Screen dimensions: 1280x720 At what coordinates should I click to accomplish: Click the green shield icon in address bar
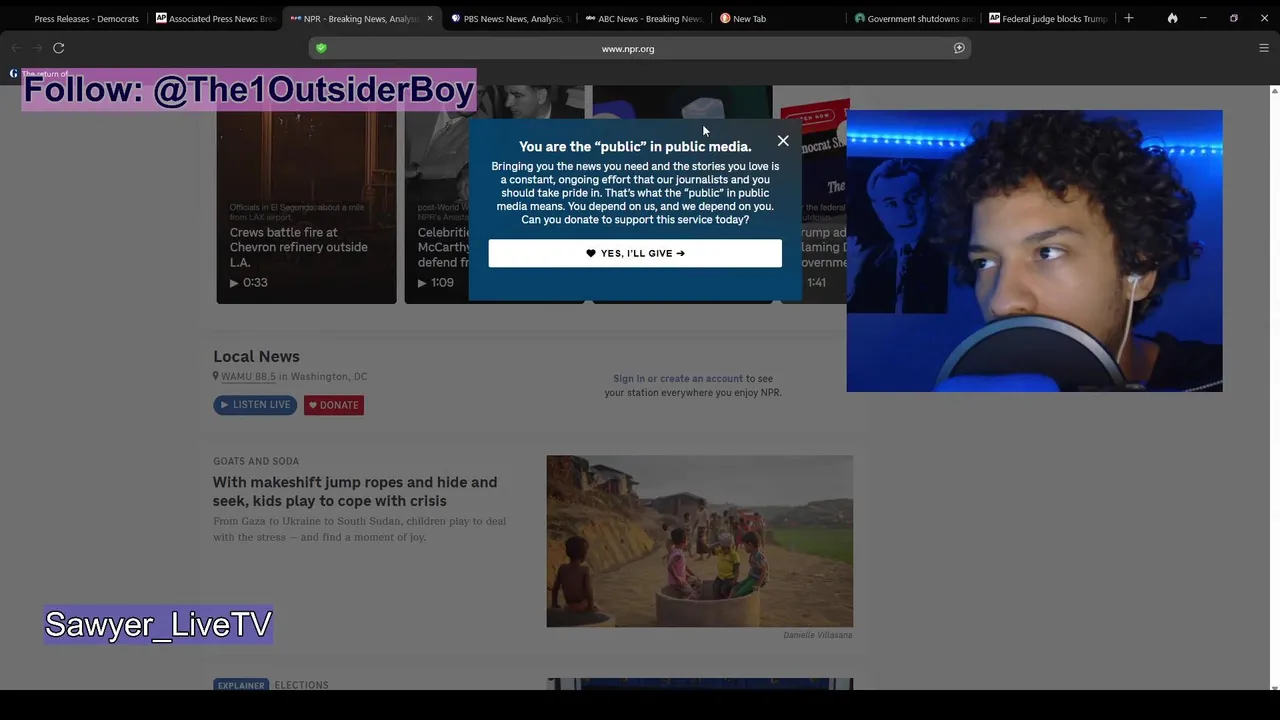(321, 48)
